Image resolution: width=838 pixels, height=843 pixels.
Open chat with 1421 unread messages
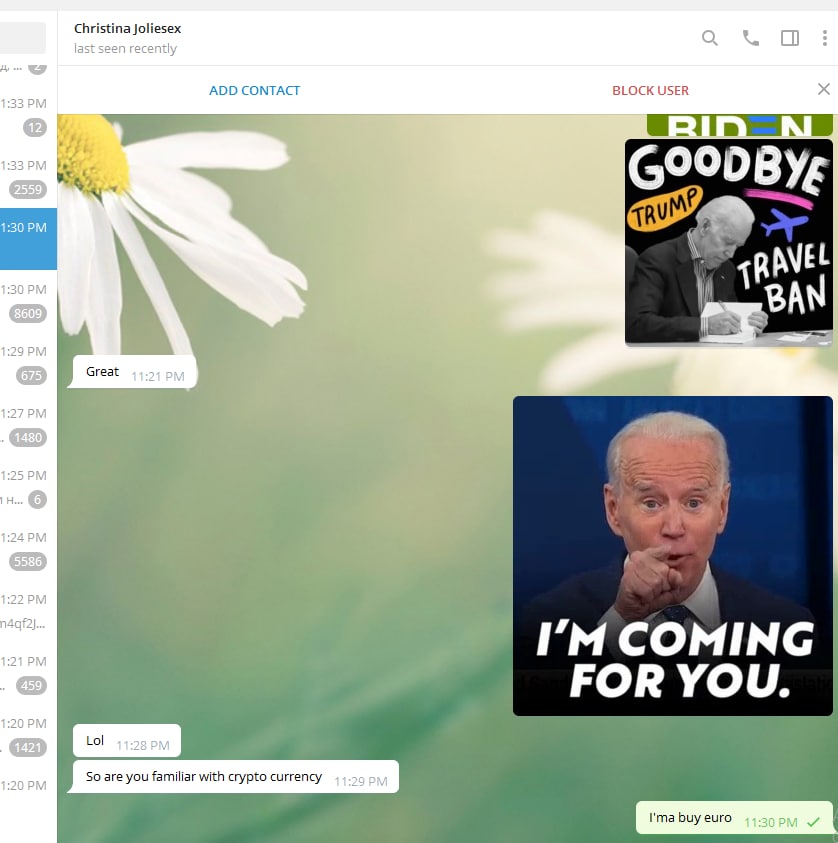coord(28,735)
